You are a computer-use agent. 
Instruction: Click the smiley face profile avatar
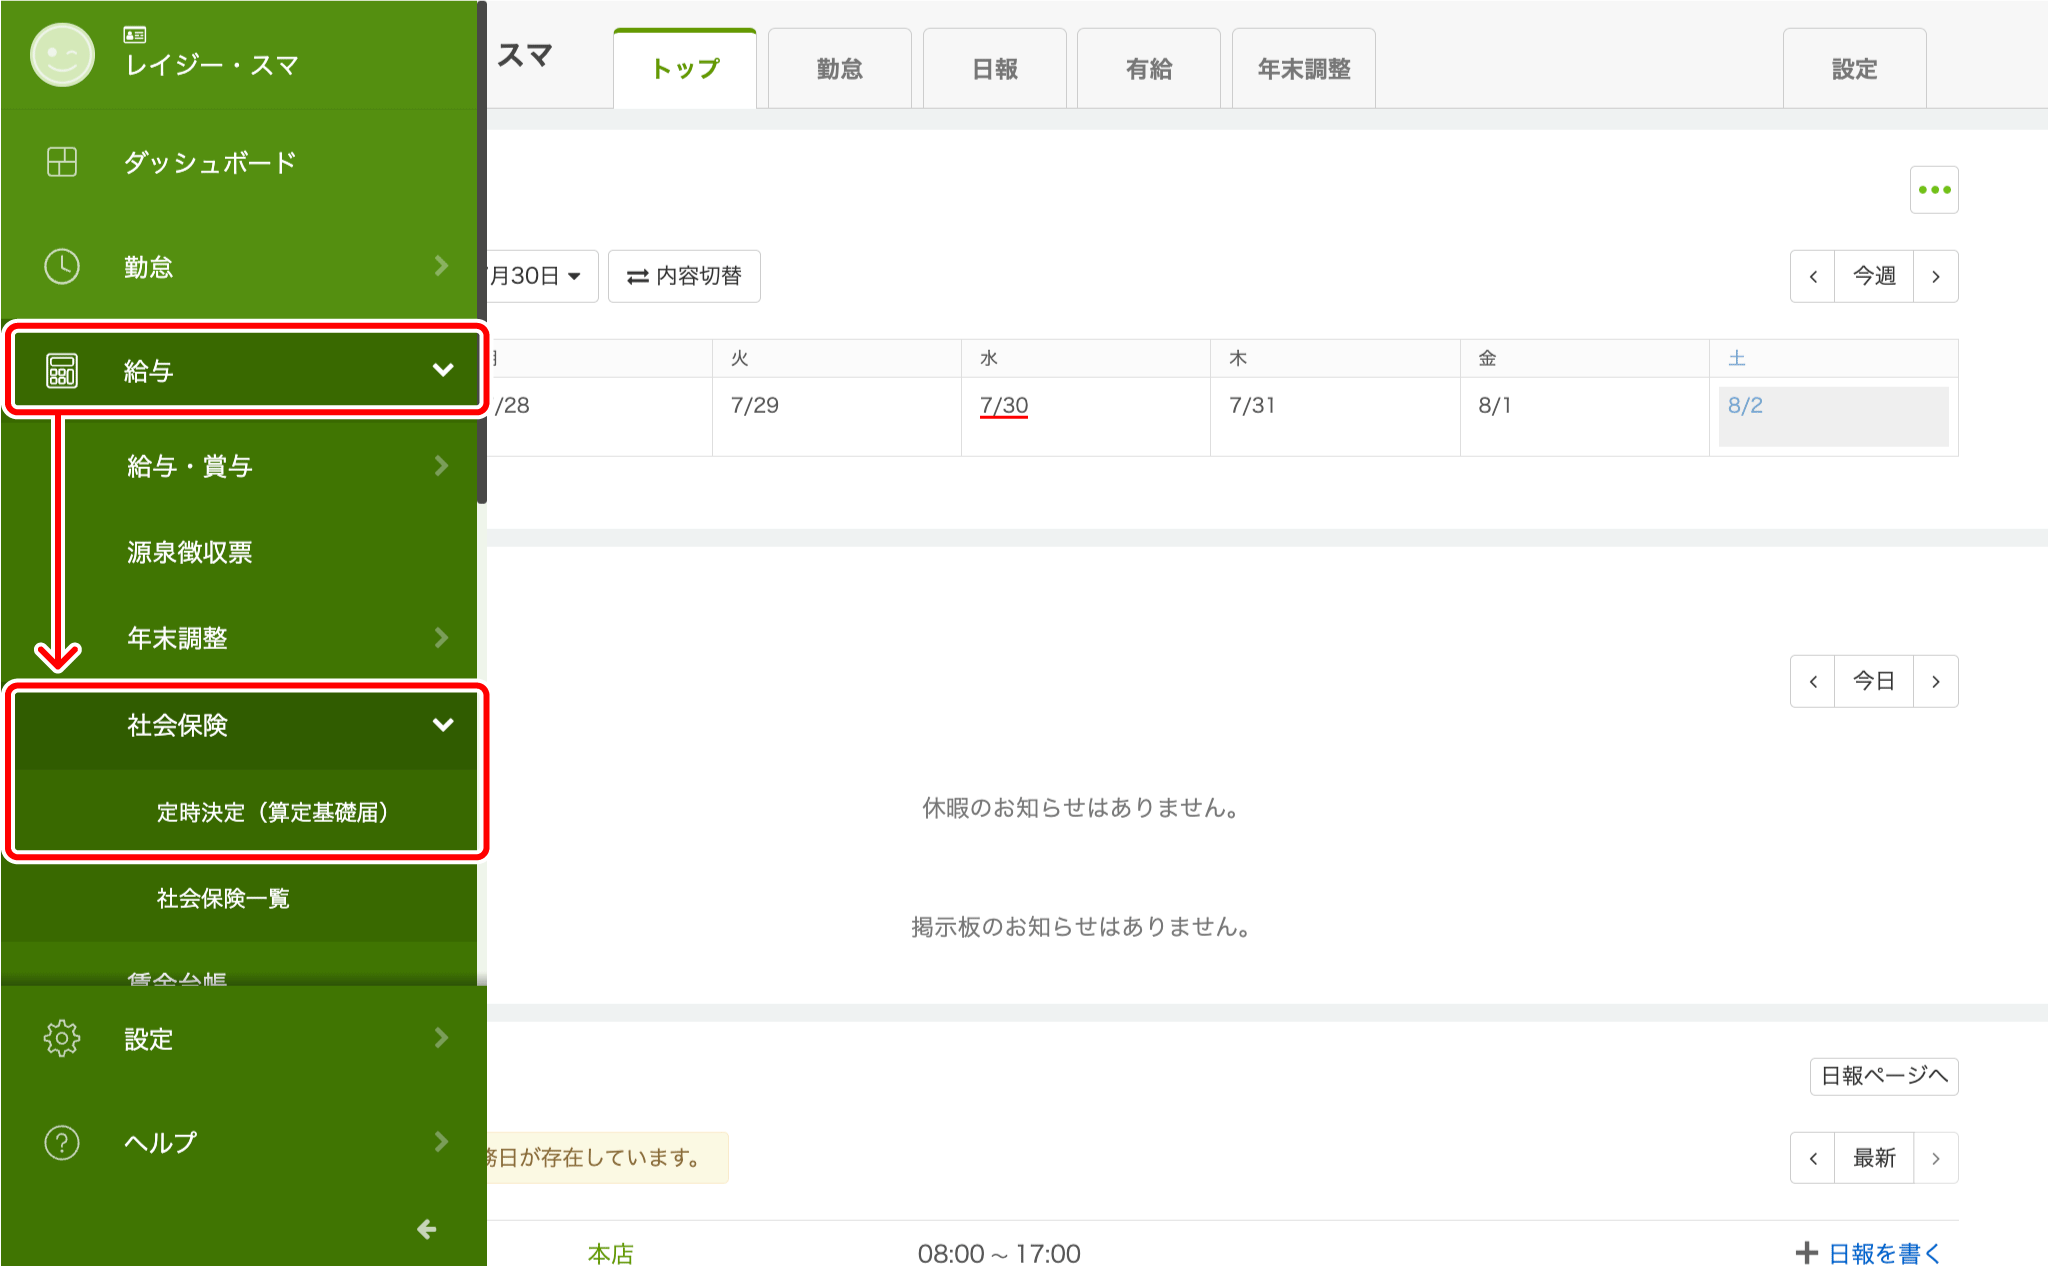(x=62, y=54)
